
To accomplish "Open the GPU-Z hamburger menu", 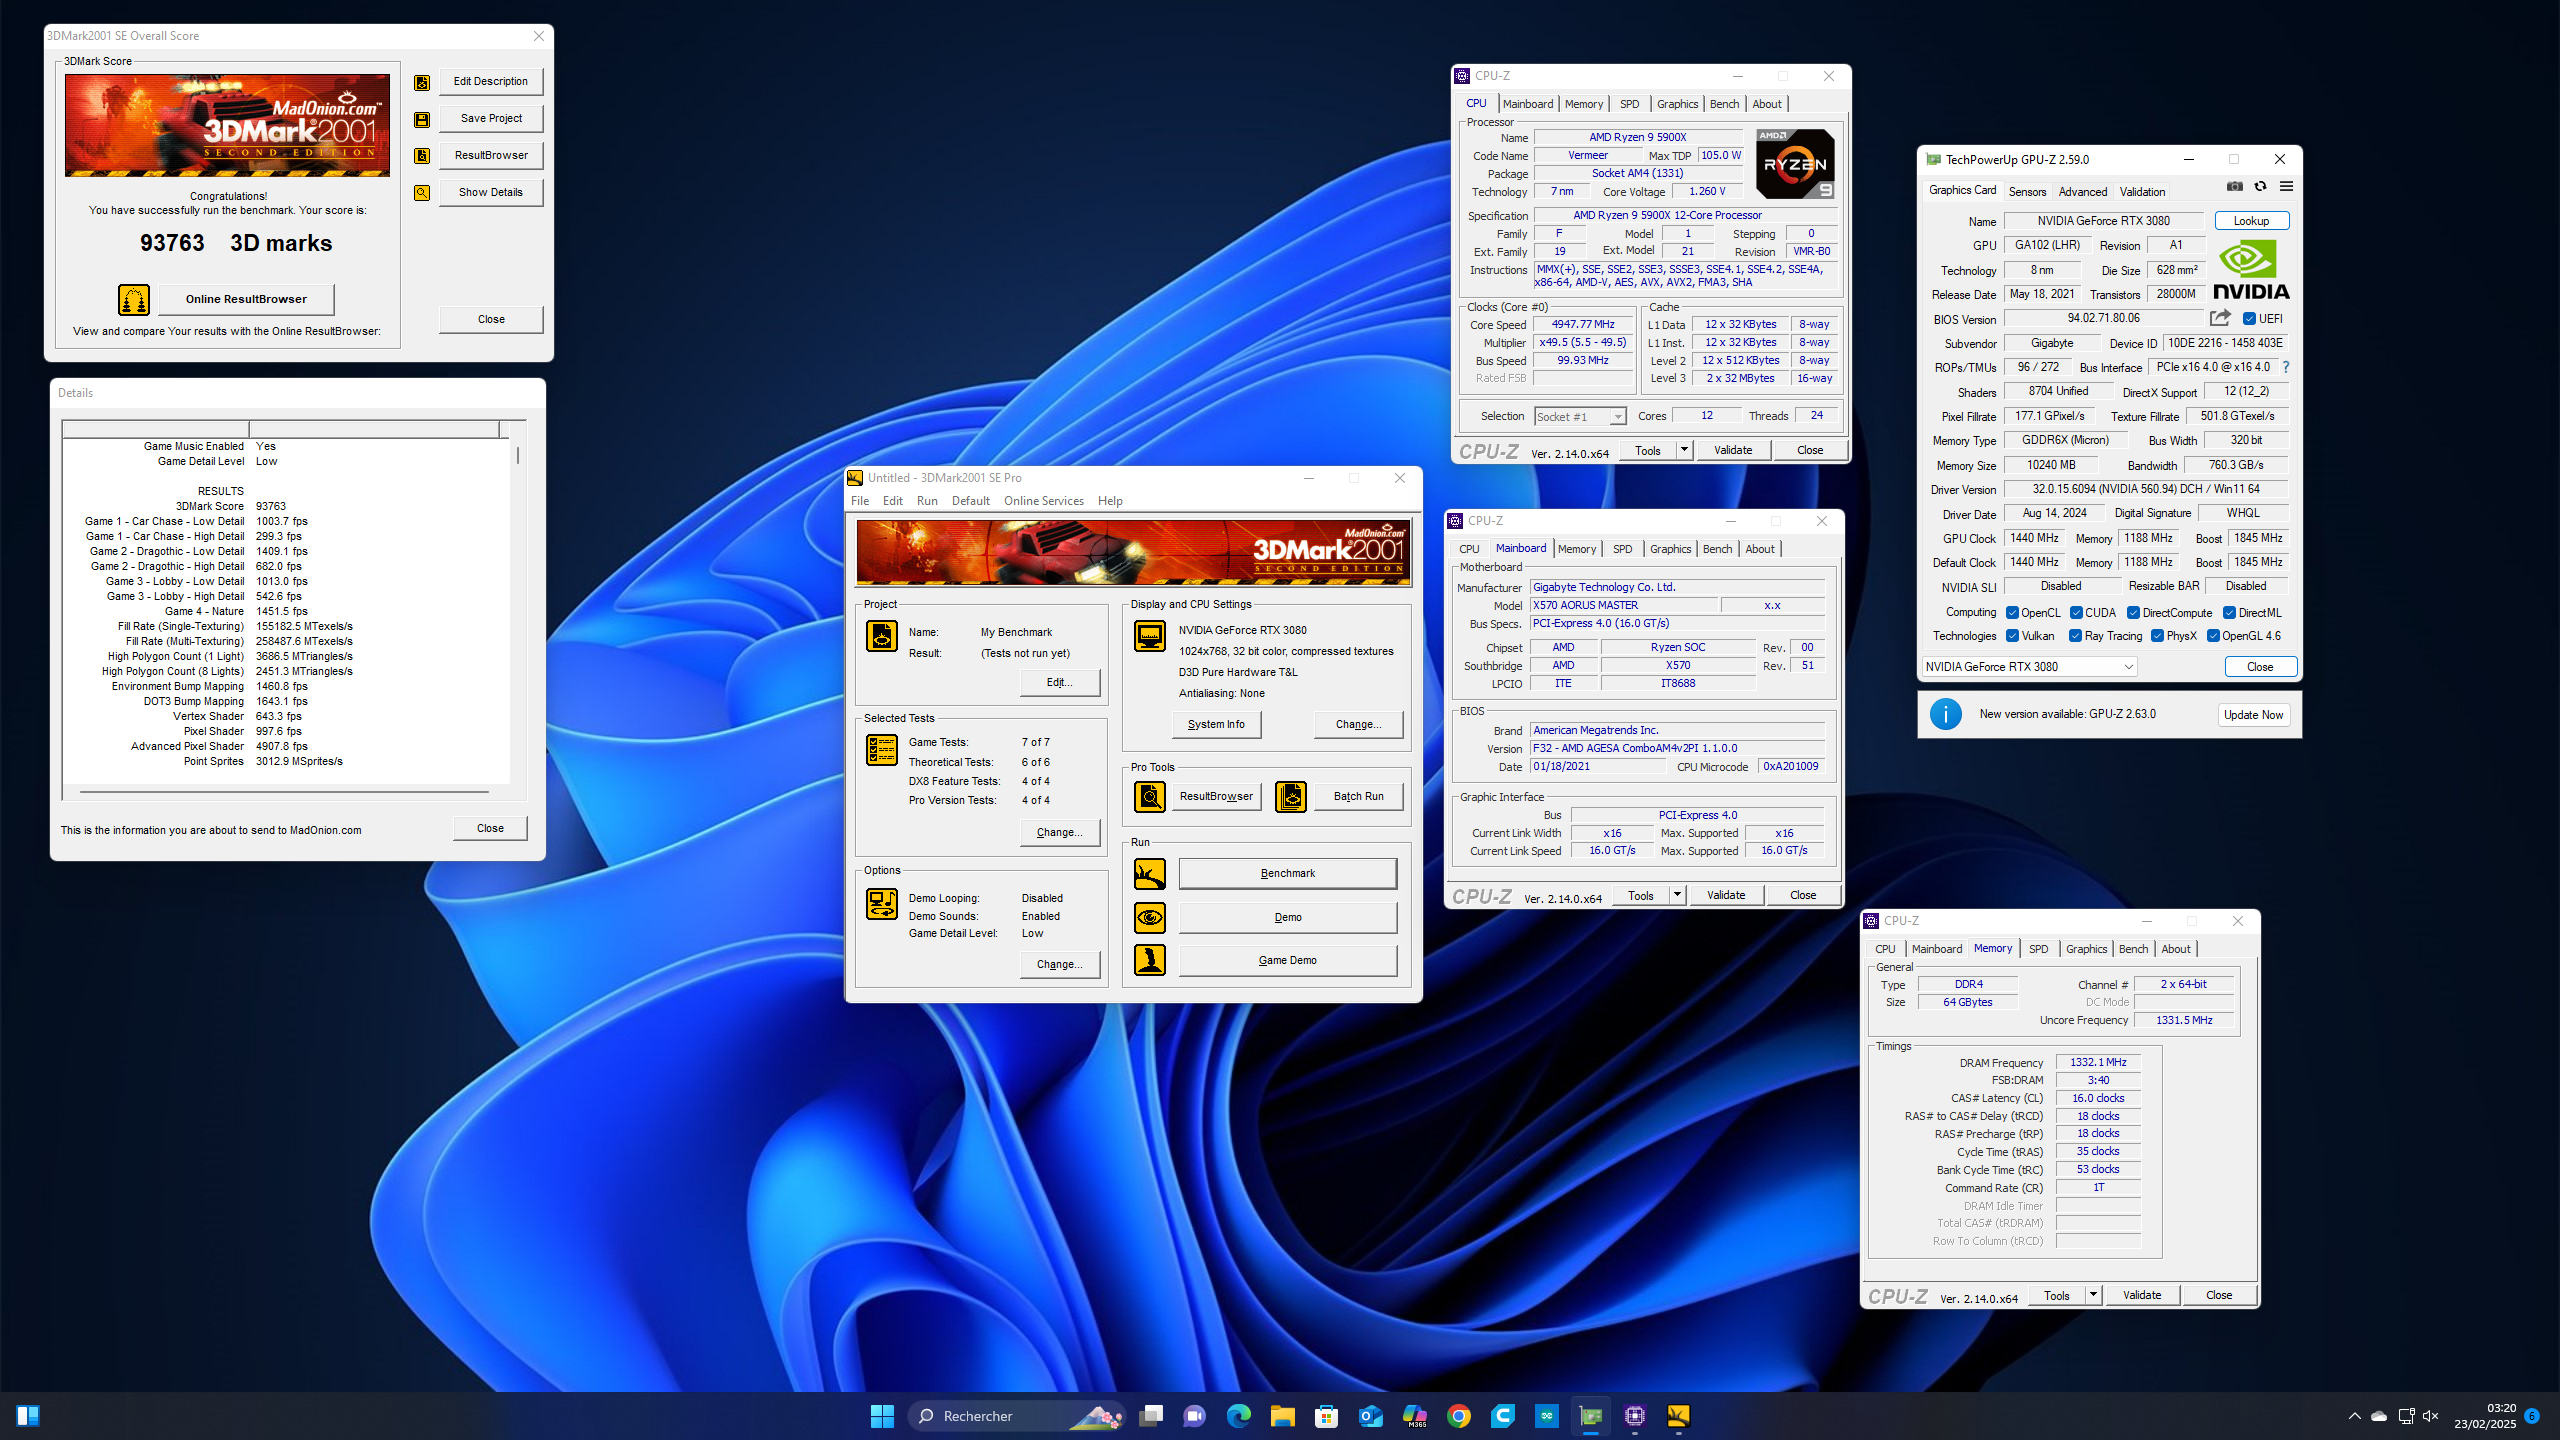I will click(2286, 187).
